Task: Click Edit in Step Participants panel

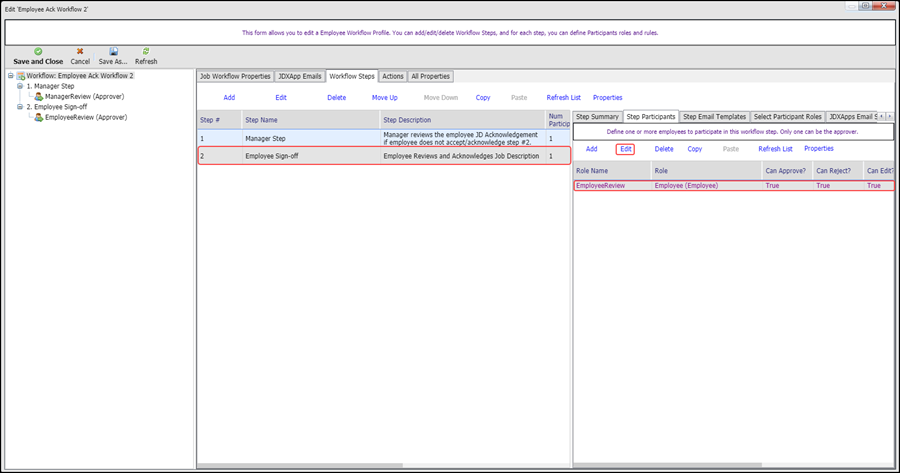Action: click(x=625, y=149)
